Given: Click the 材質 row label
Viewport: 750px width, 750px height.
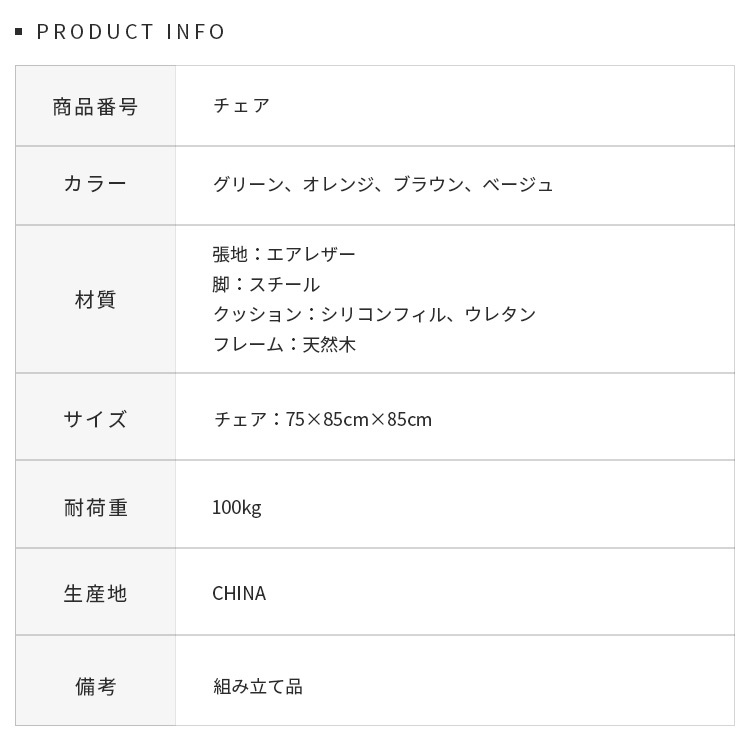Looking at the screenshot, I should point(95,299).
